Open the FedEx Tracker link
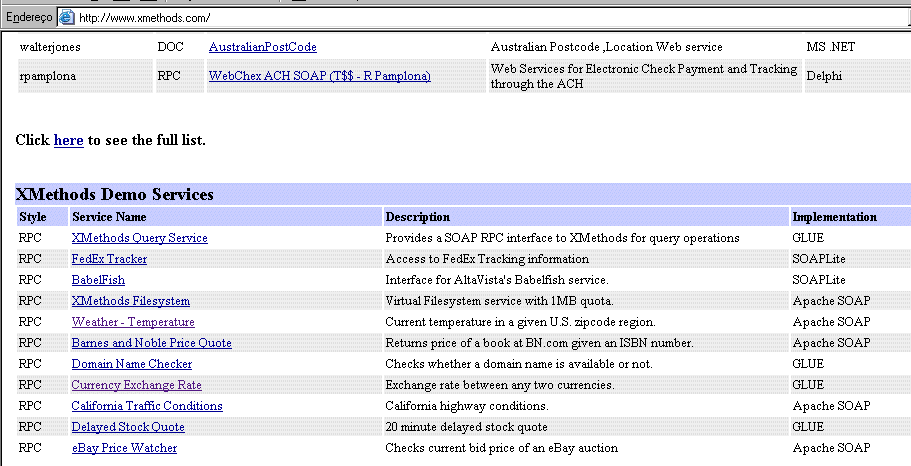 coord(109,259)
